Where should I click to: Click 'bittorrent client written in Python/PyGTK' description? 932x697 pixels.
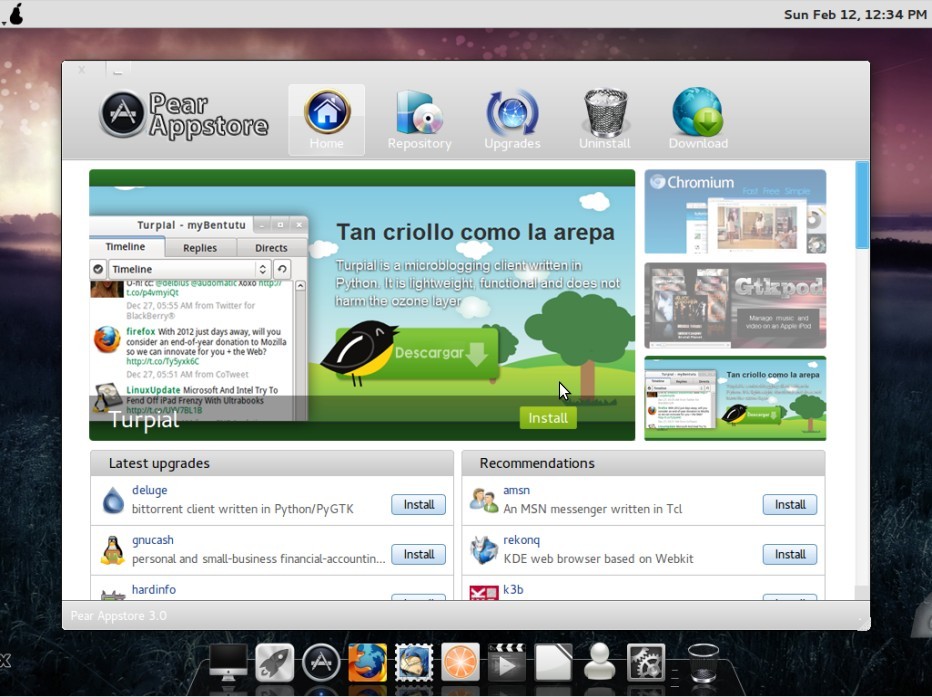coord(243,509)
